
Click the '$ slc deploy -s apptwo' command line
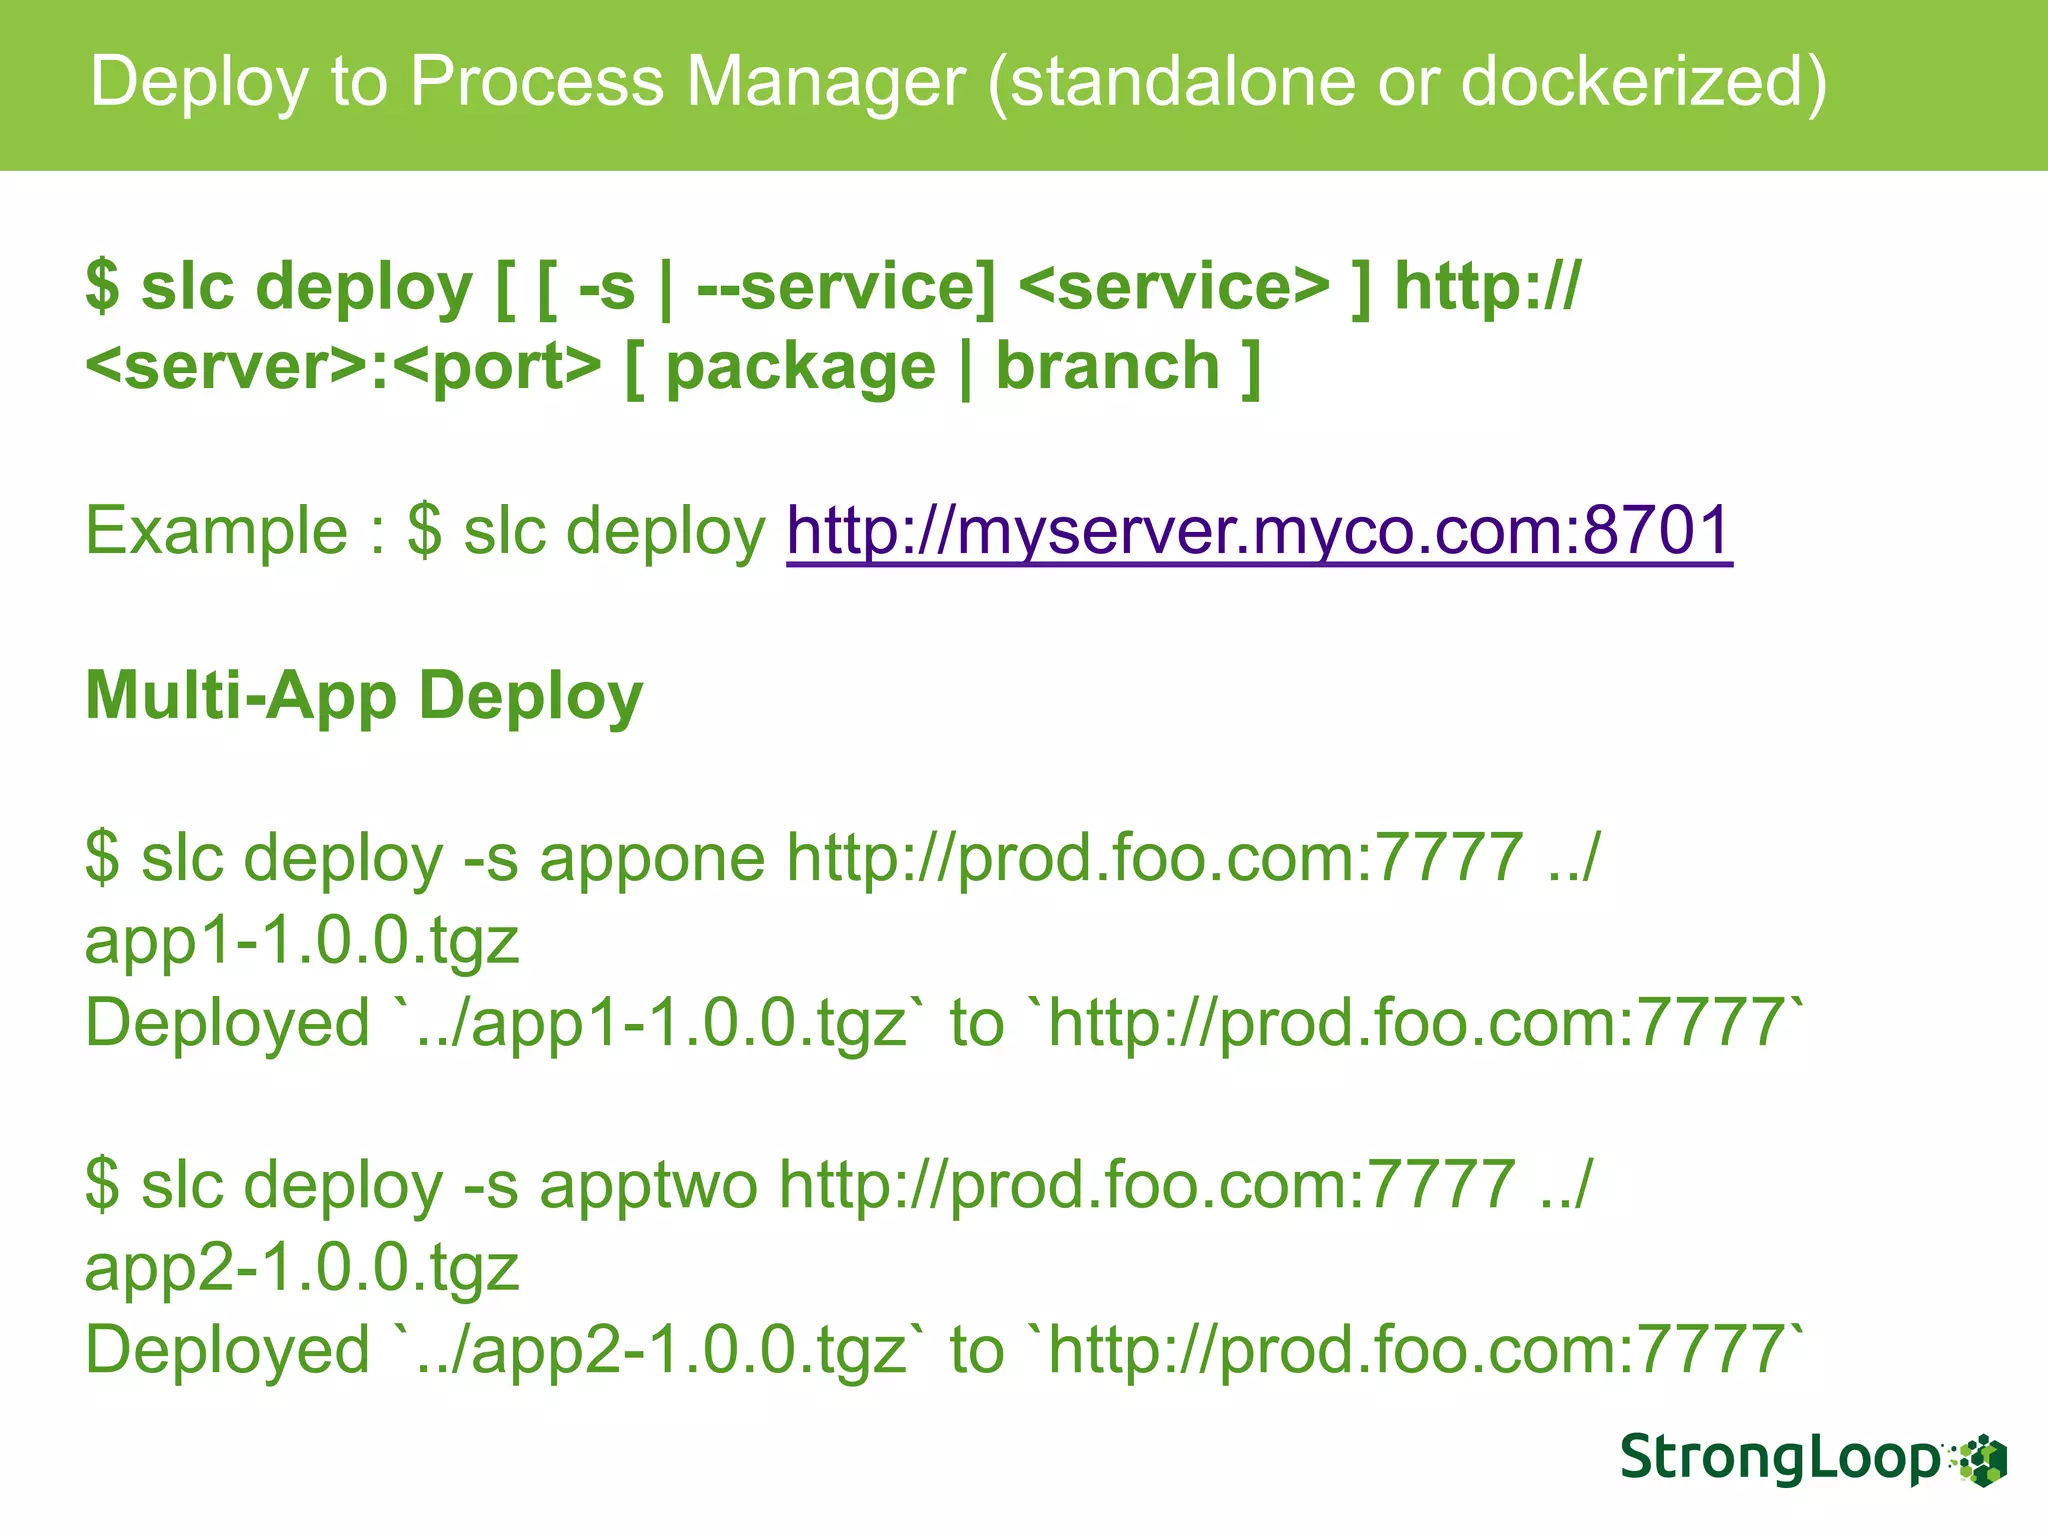tap(838, 1186)
